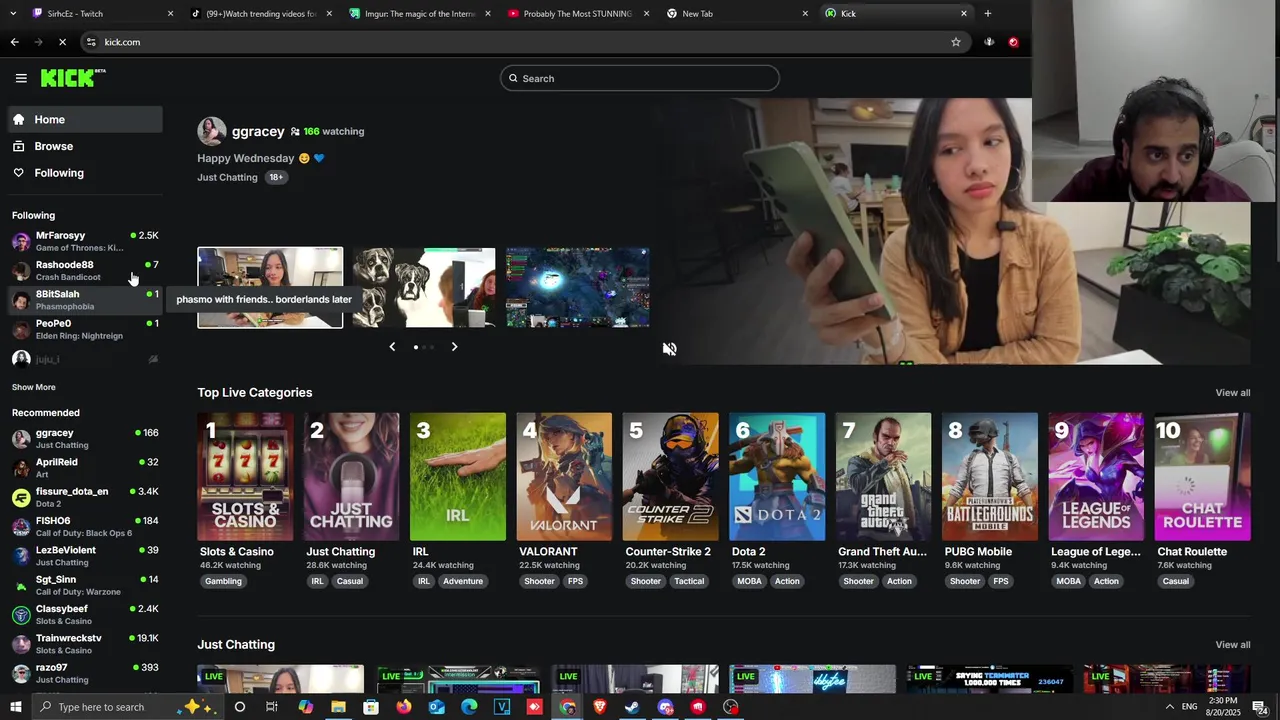Click ggracey avatar in featured stream
This screenshot has width=1280, height=720.
212,131
